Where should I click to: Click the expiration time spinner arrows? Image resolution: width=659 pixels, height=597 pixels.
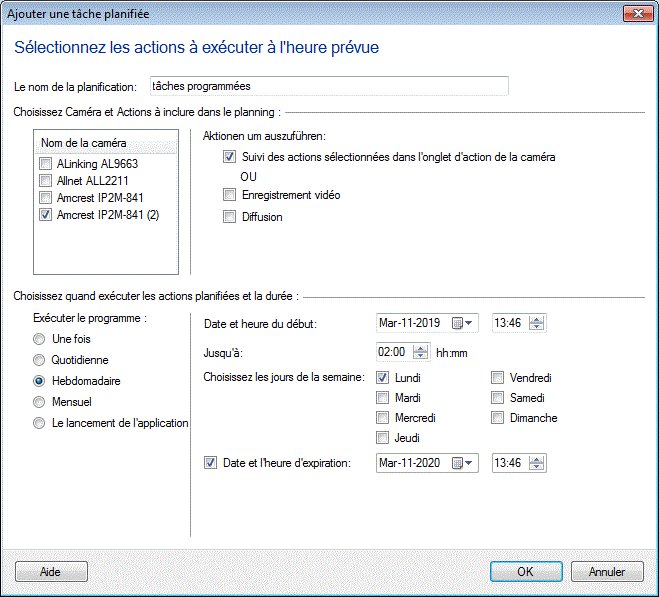coord(537,463)
